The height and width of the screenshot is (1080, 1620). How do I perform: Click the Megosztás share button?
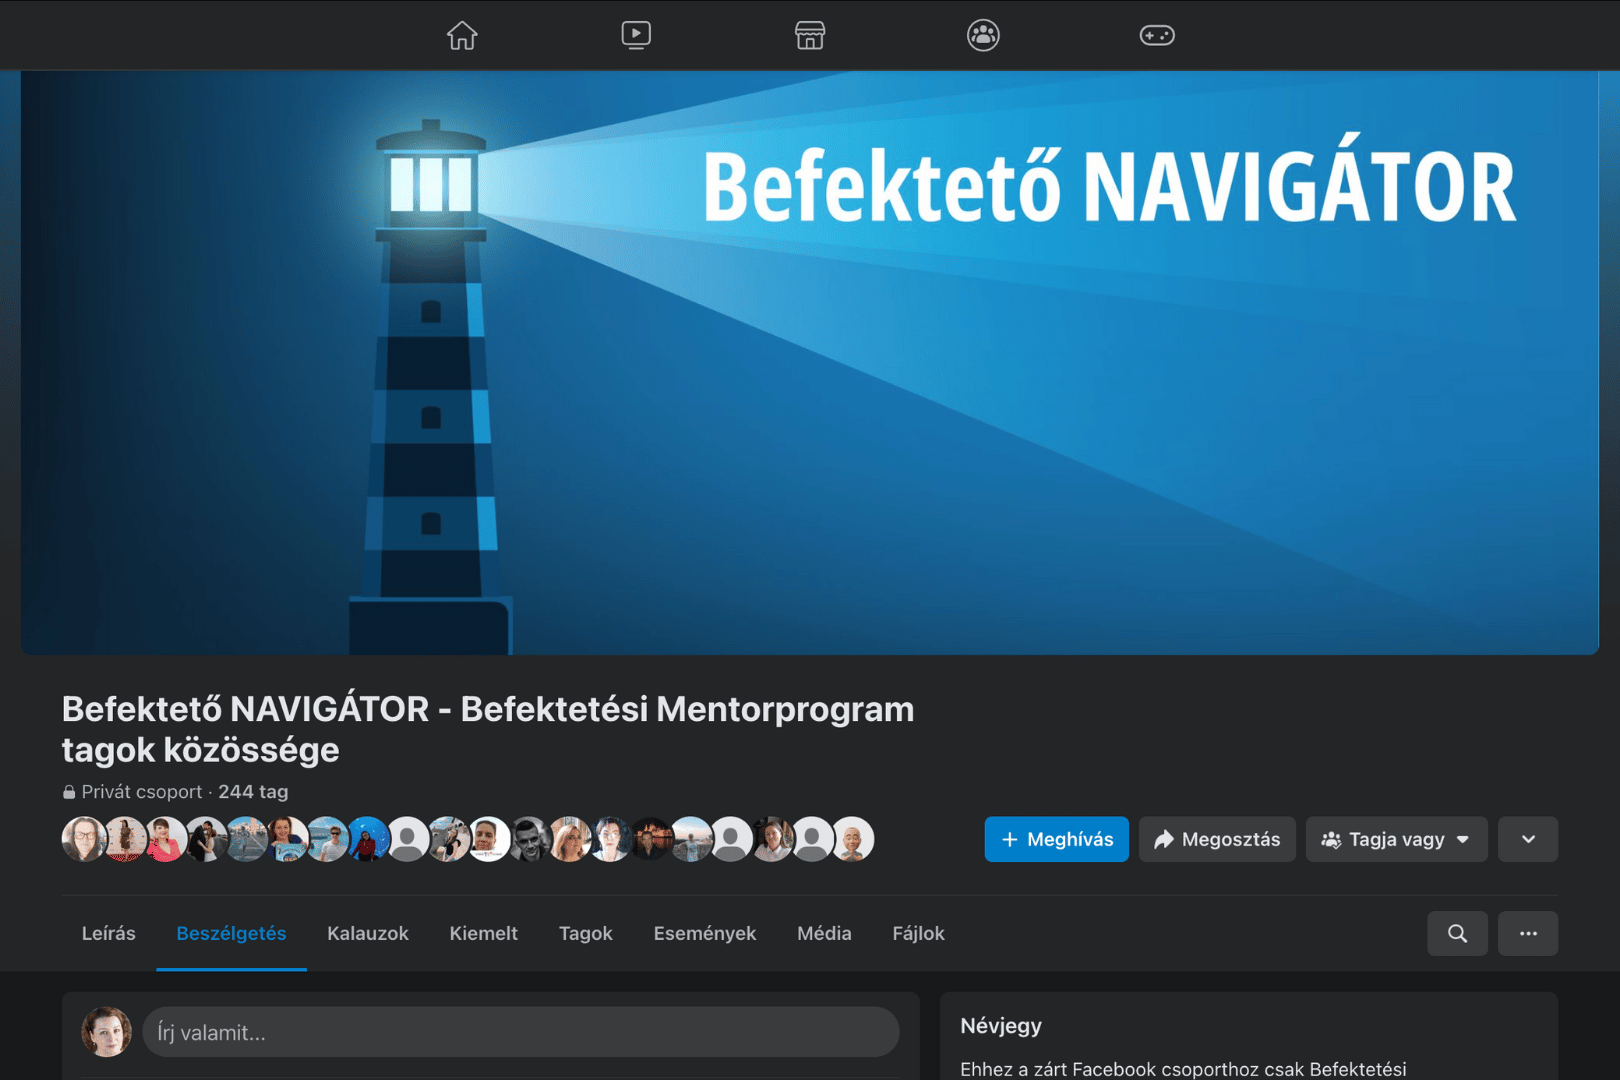(x=1217, y=839)
